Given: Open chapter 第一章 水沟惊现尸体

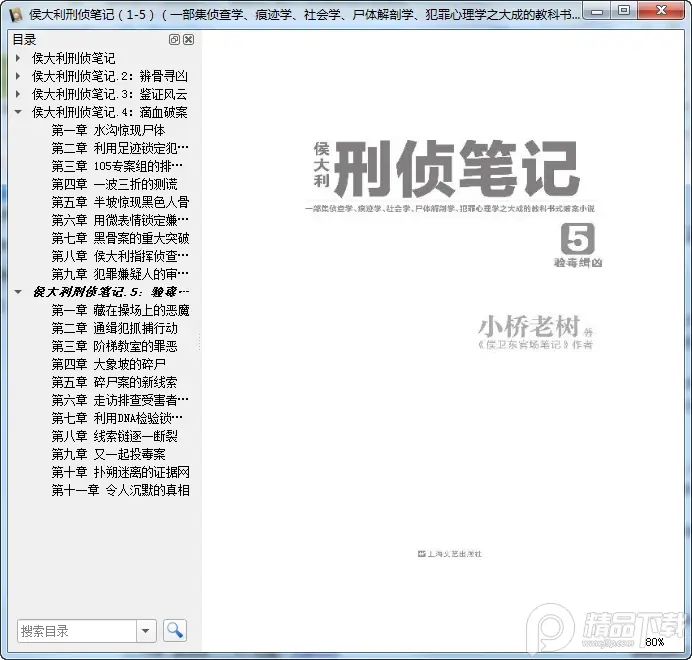Looking at the screenshot, I should (109, 130).
